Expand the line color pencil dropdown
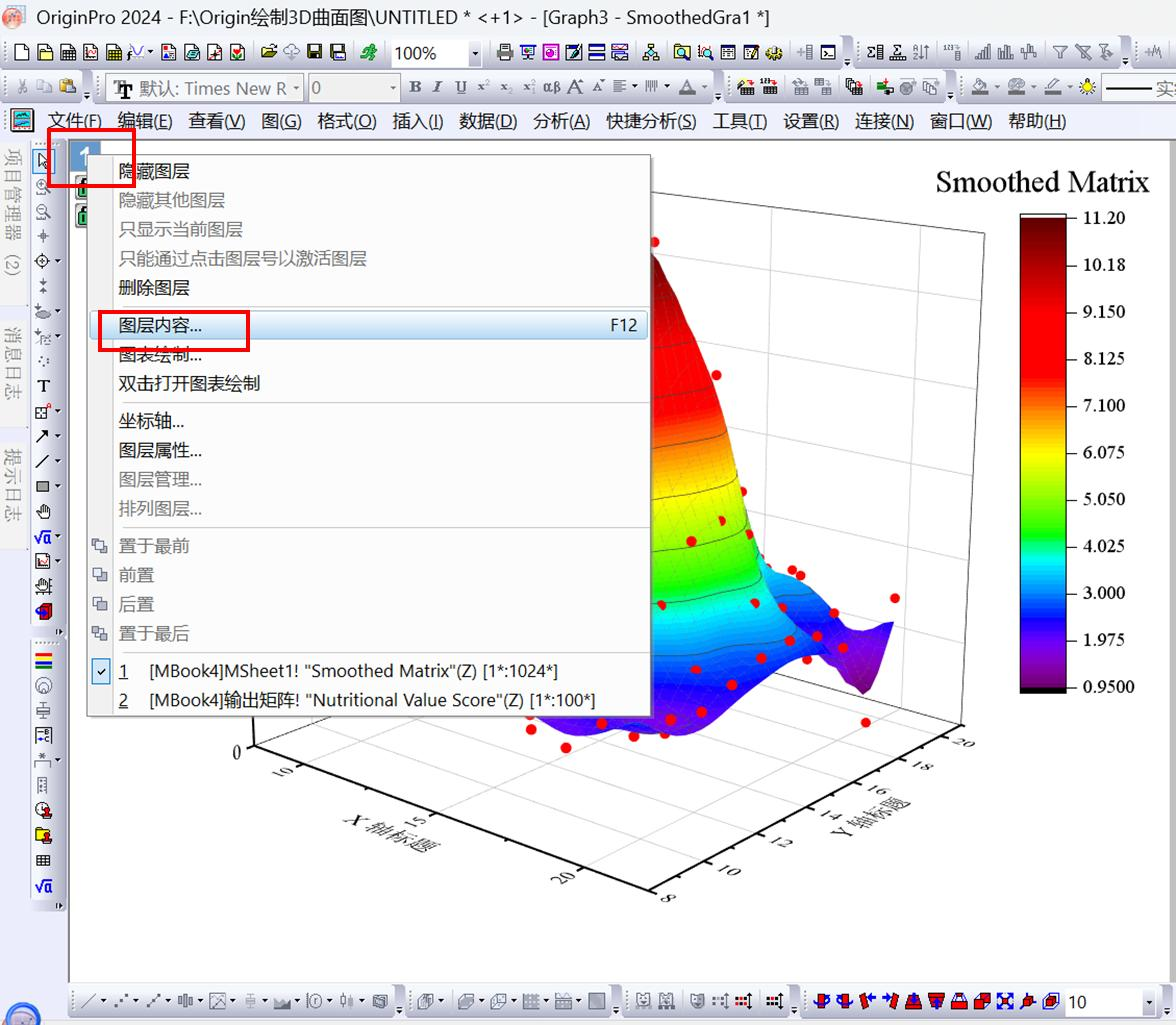Screen dimensions: 1176x1025 (1070, 88)
